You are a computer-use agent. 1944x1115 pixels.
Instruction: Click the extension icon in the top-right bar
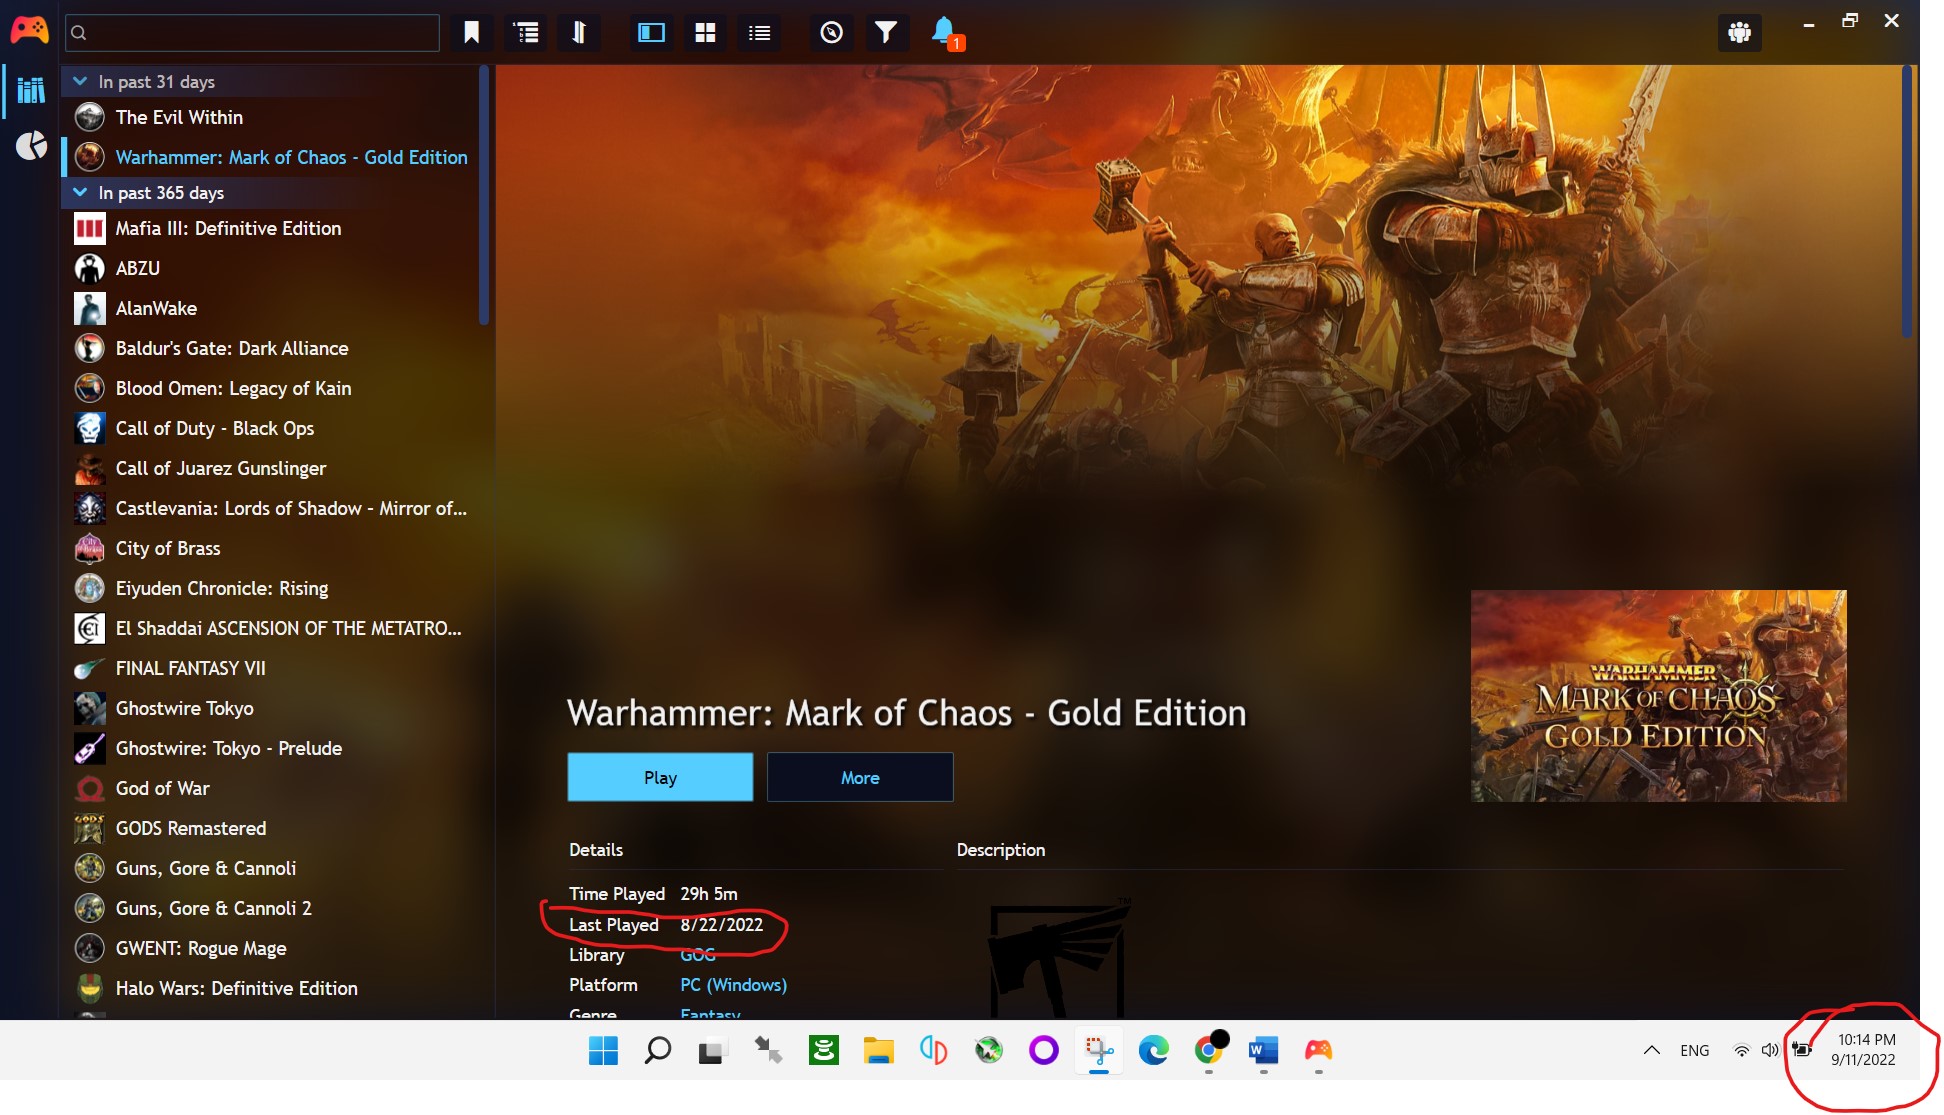click(1739, 33)
